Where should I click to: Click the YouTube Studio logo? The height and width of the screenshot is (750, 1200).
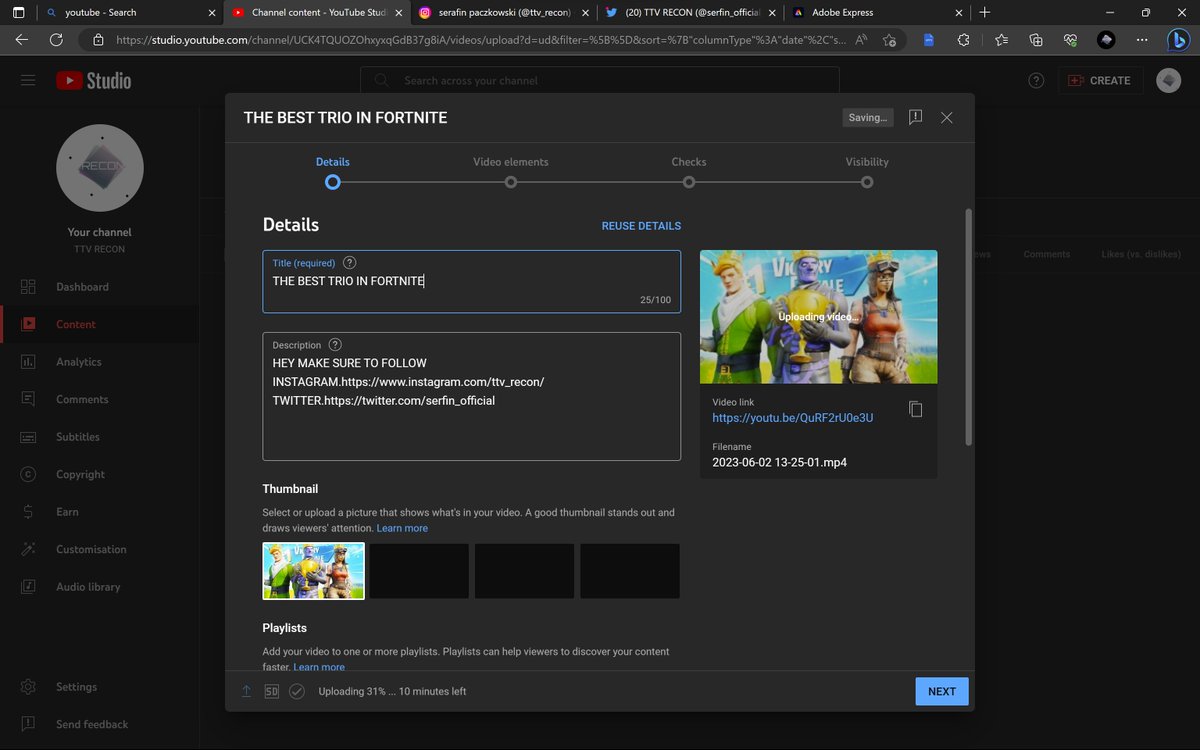94,81
